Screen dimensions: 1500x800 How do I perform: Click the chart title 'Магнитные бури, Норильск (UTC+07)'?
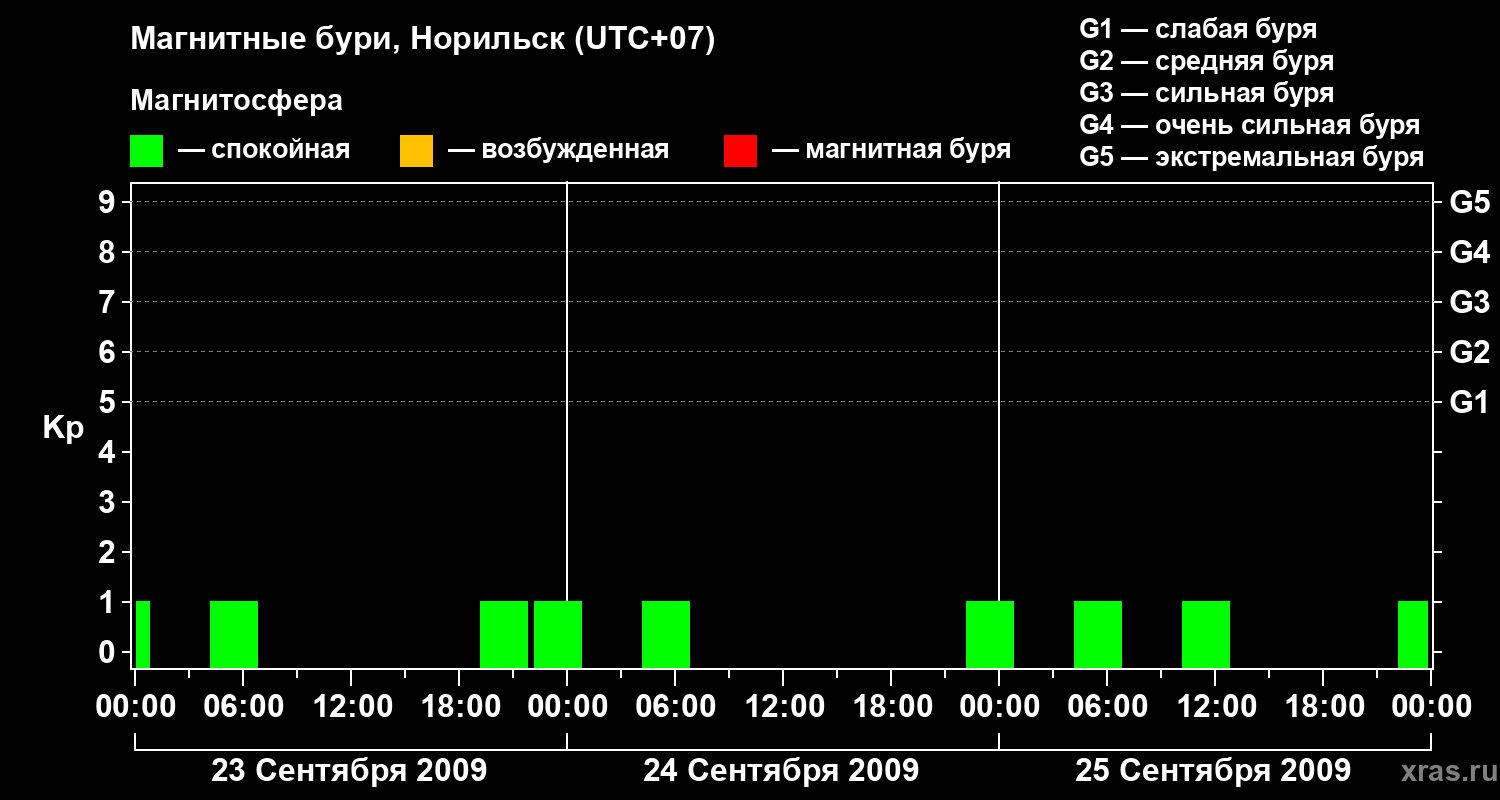tap(423, 40)
